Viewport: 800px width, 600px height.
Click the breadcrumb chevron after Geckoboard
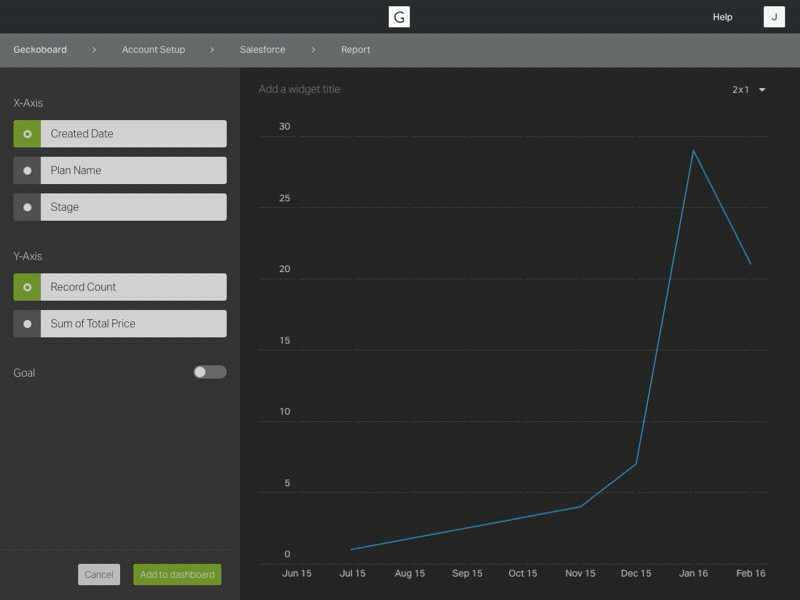[x=92, y=48]
